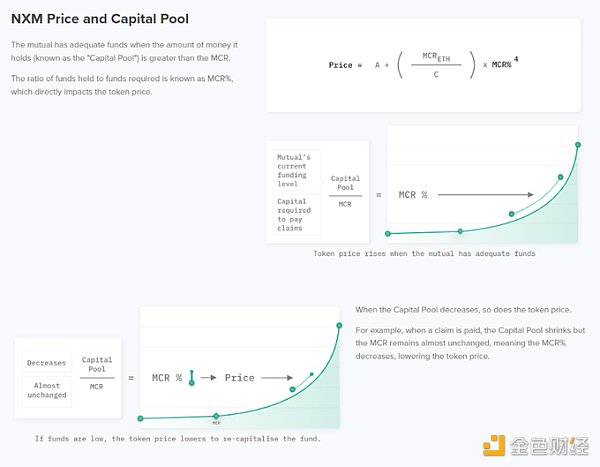Click the "If funds are low" caption text

pos(178,438)
